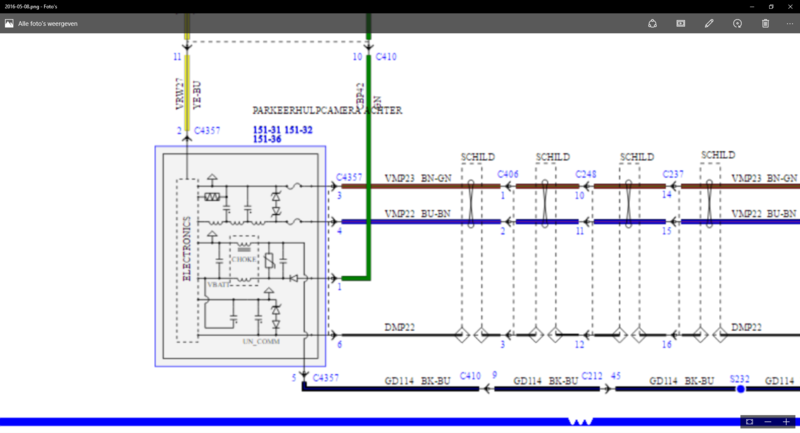Click the fit-to-window icon at the bottom right

click(x=749, y=422)
